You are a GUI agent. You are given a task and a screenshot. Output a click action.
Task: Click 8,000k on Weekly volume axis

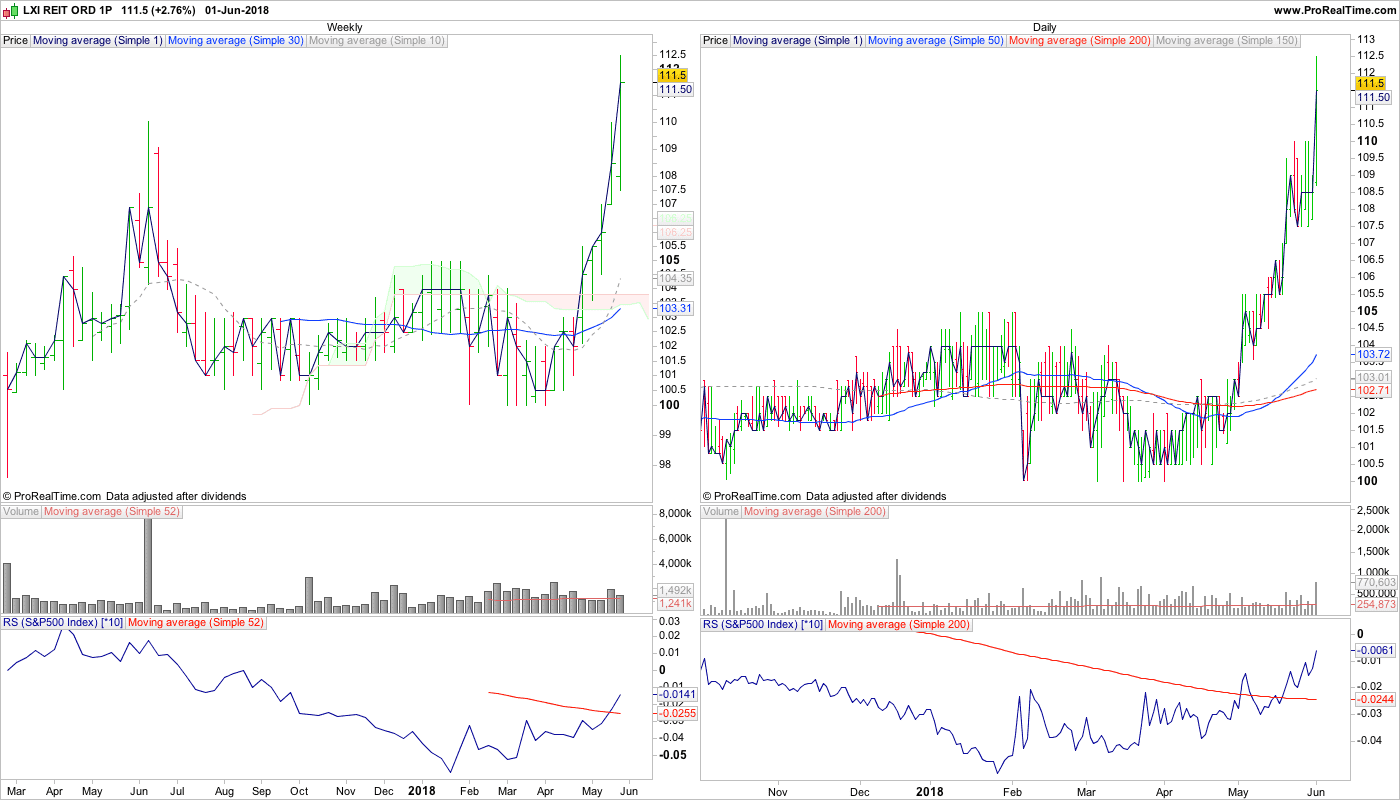676,513
